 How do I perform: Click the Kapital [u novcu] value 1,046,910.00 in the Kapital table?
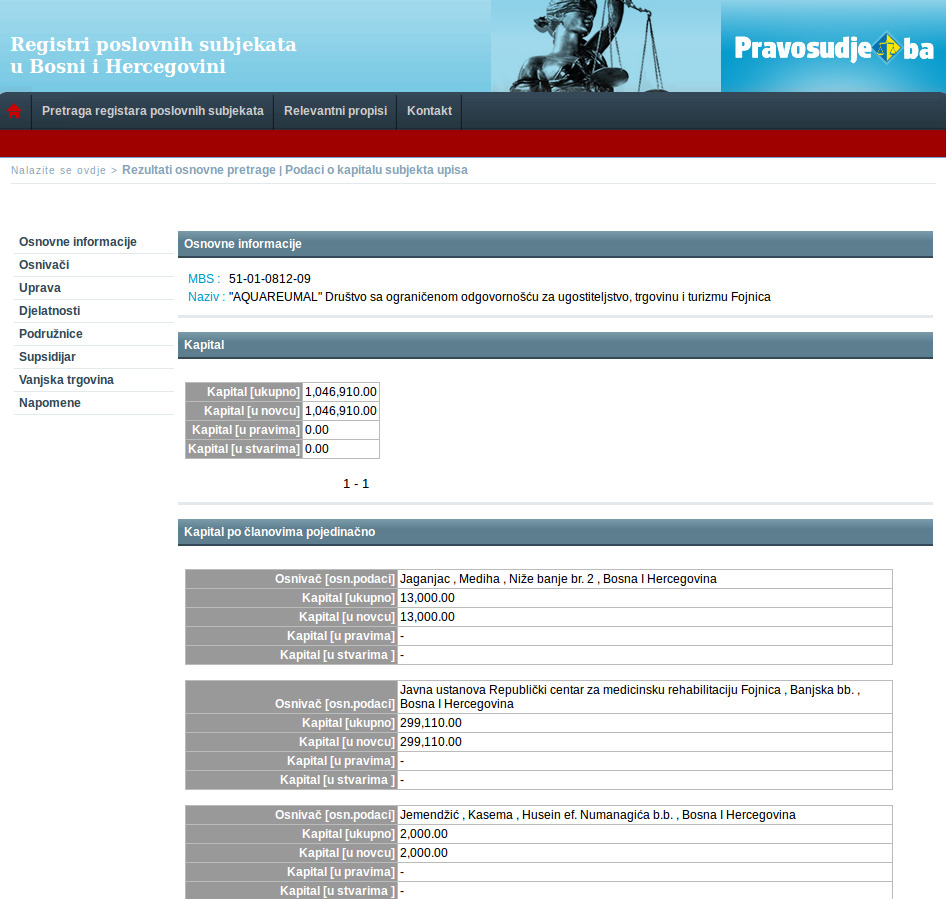pyautogui.click(x=340, y=411)
